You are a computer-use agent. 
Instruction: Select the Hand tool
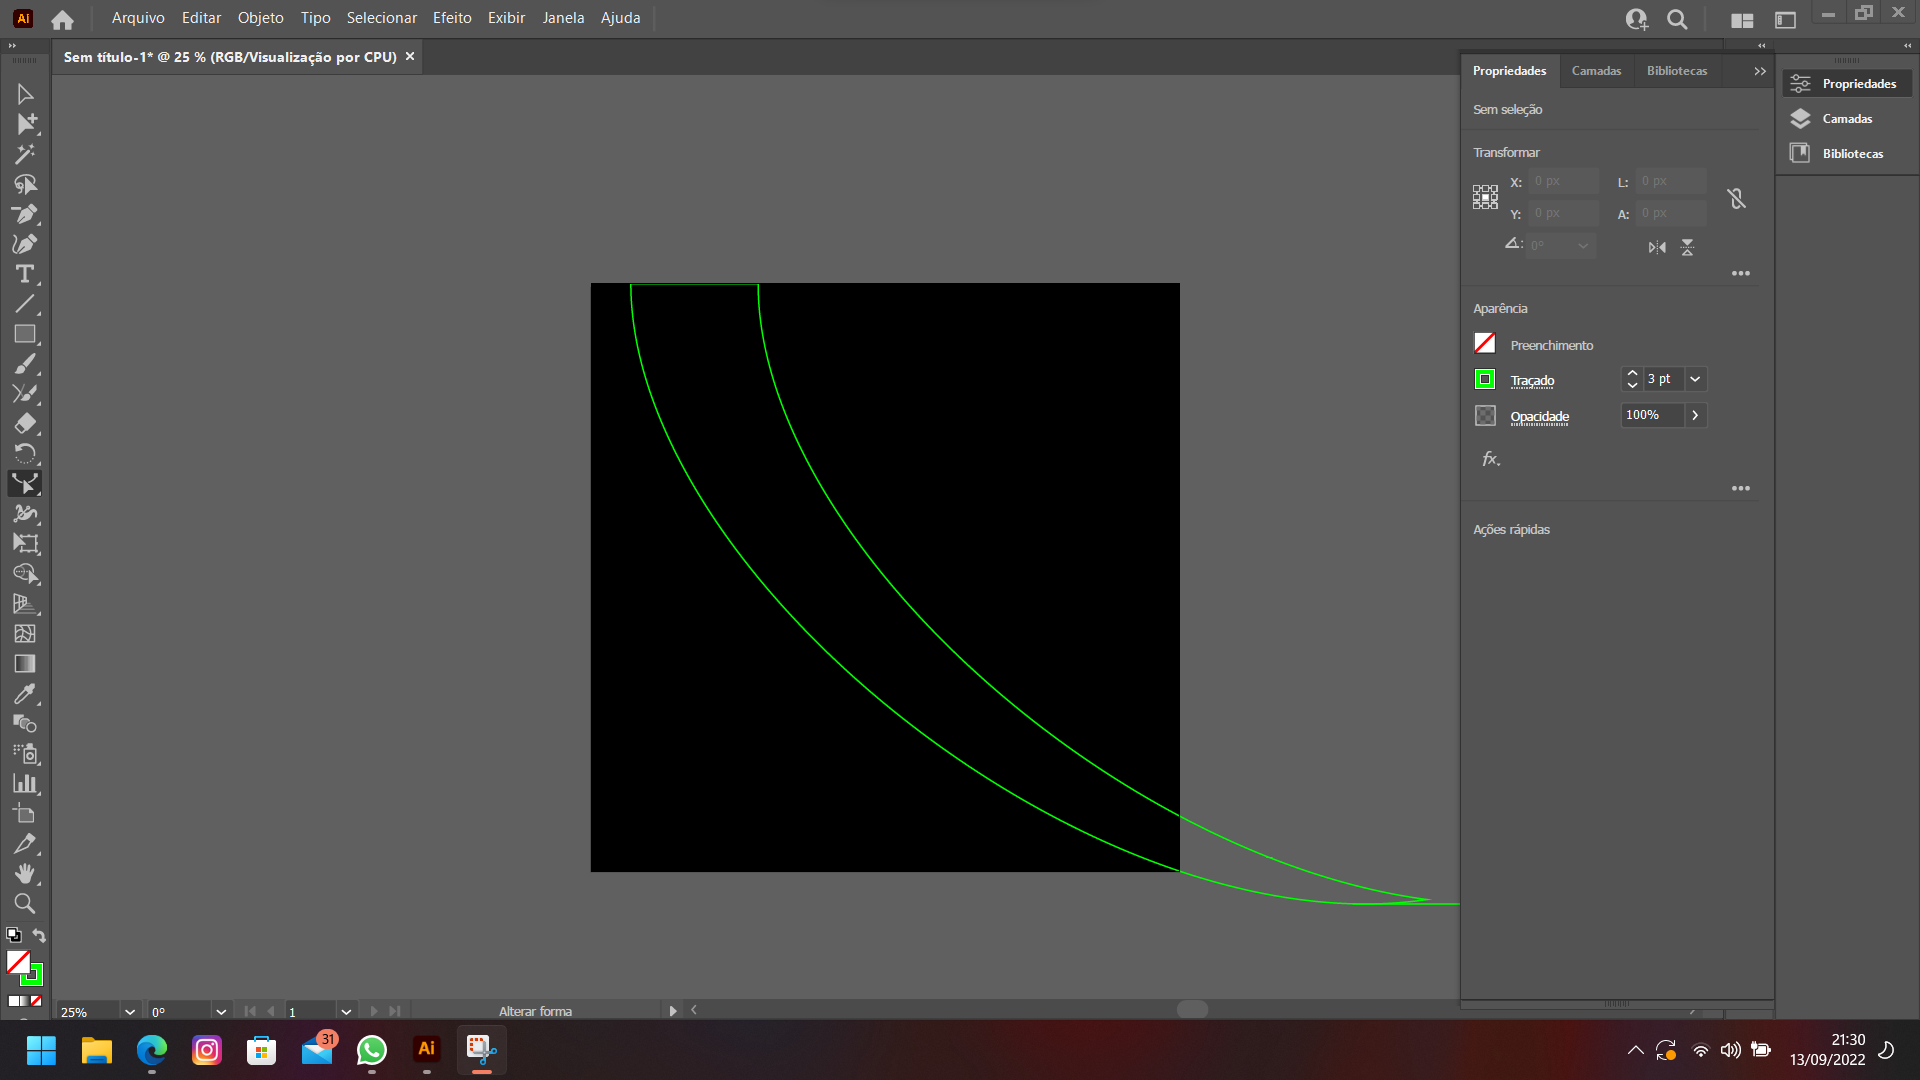[x=25, y=874]
